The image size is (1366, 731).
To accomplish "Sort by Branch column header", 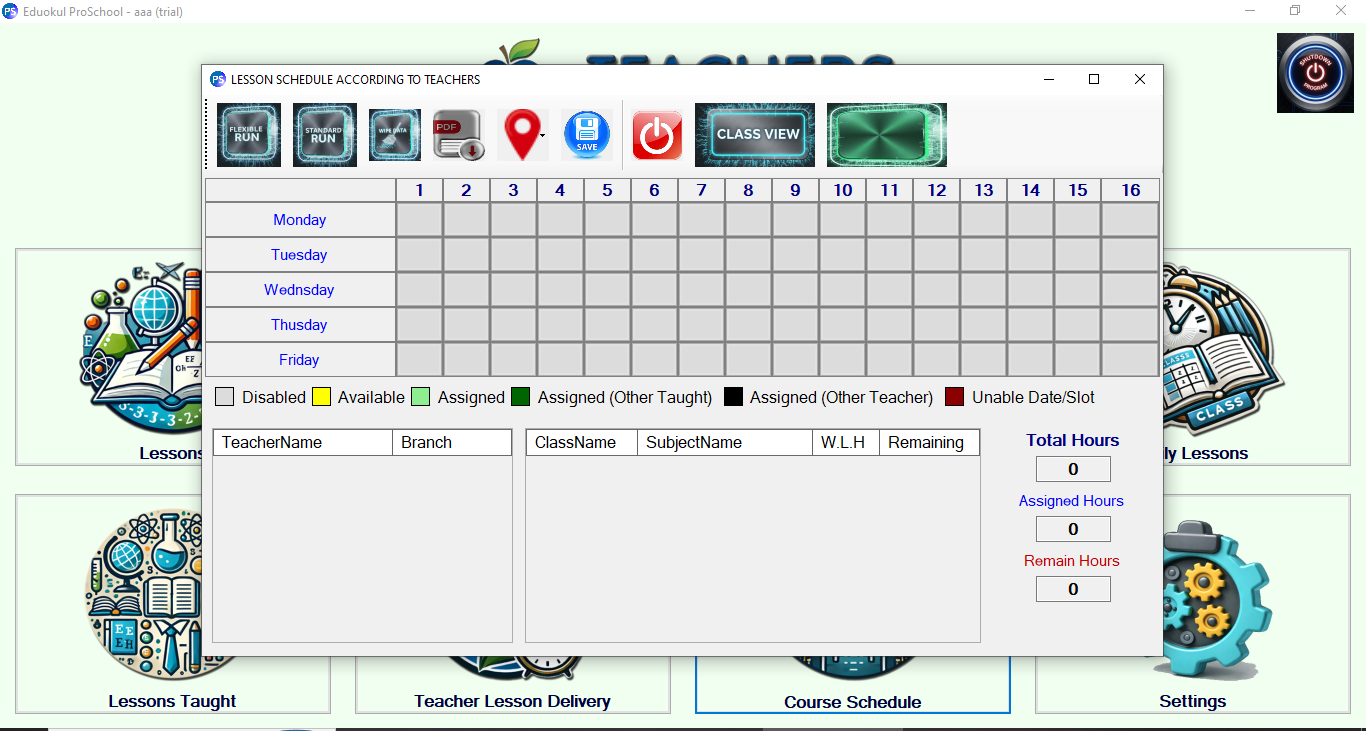I will [x=452, y=442].
